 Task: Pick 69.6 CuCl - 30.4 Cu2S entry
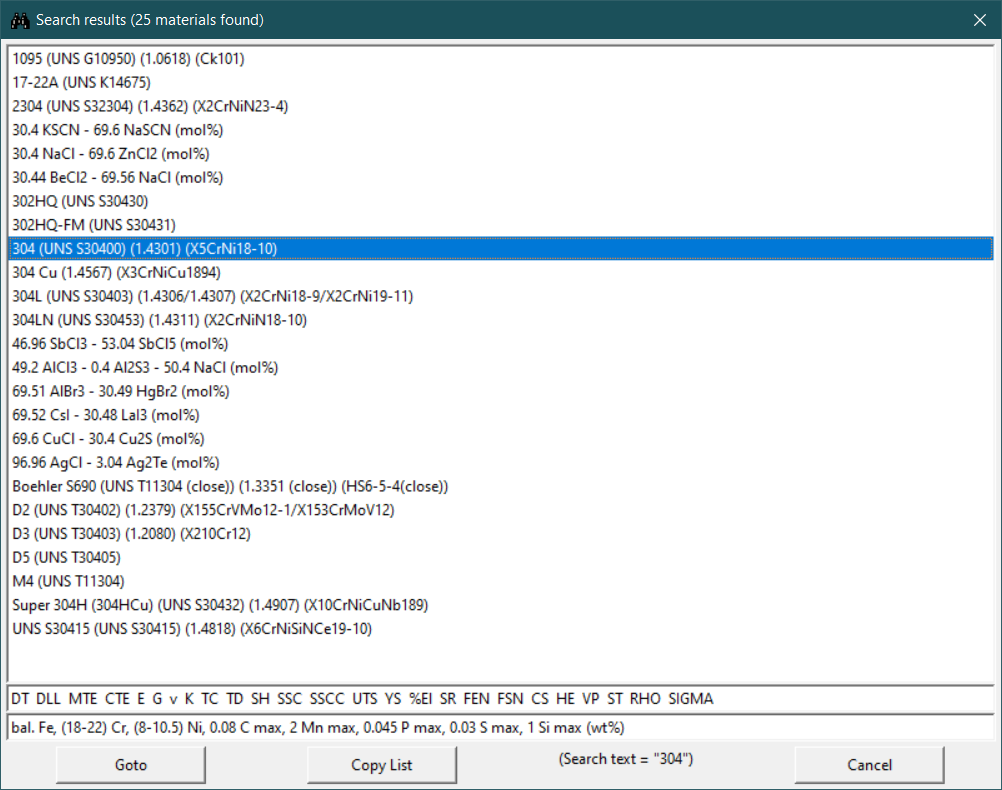tap(108, 439)
